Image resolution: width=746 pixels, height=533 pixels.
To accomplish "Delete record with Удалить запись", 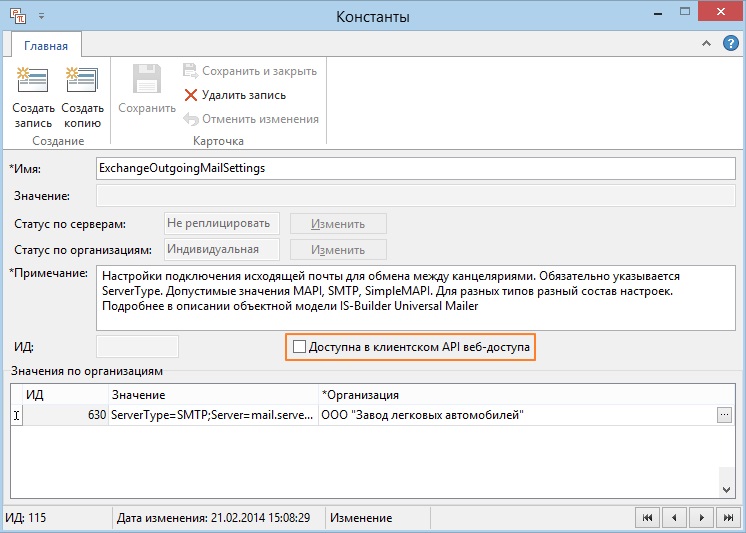I will (235, 95).
